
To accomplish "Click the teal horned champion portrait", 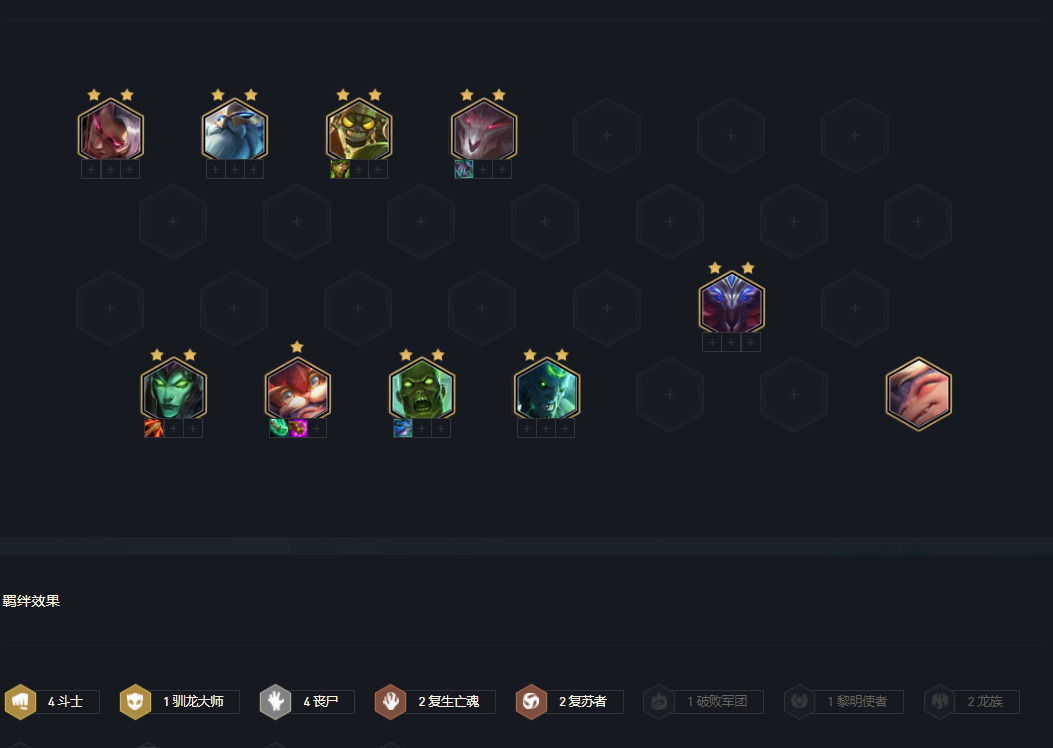I will 547,390.
